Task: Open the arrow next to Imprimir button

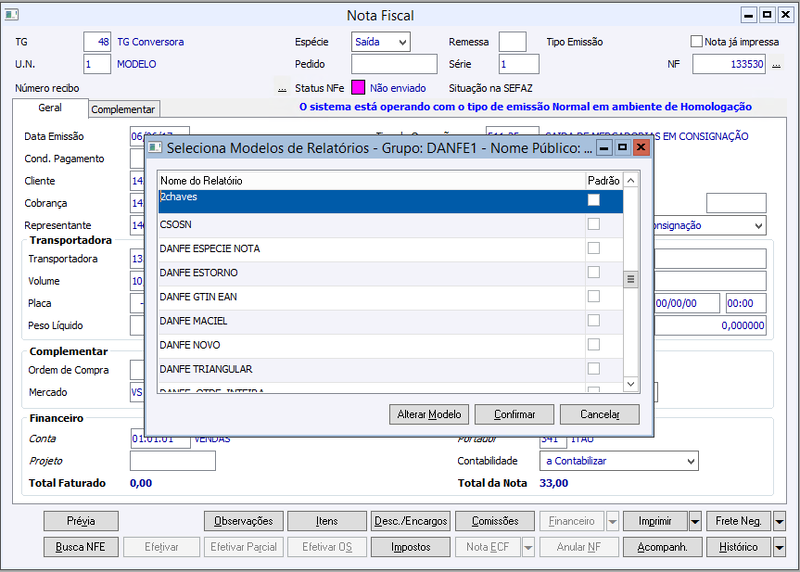Action: pos(695,521)
